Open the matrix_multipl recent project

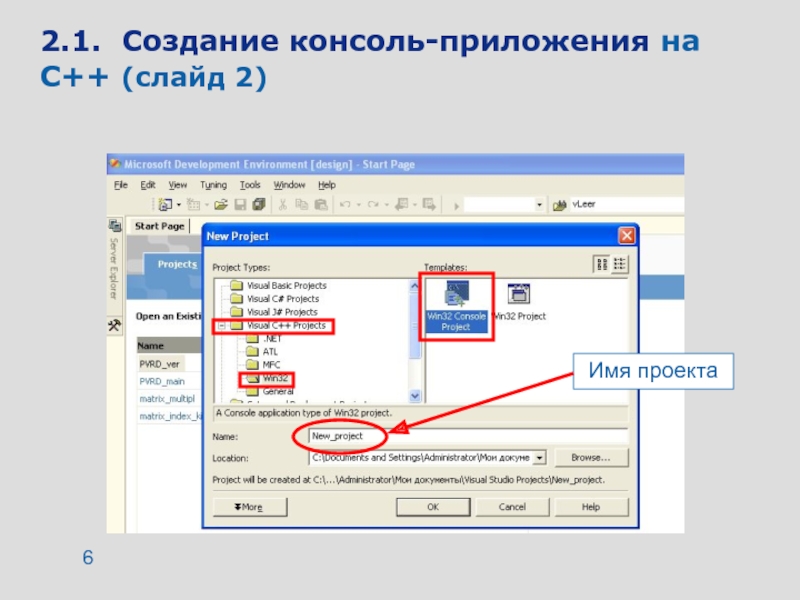(x=167, y=399)
